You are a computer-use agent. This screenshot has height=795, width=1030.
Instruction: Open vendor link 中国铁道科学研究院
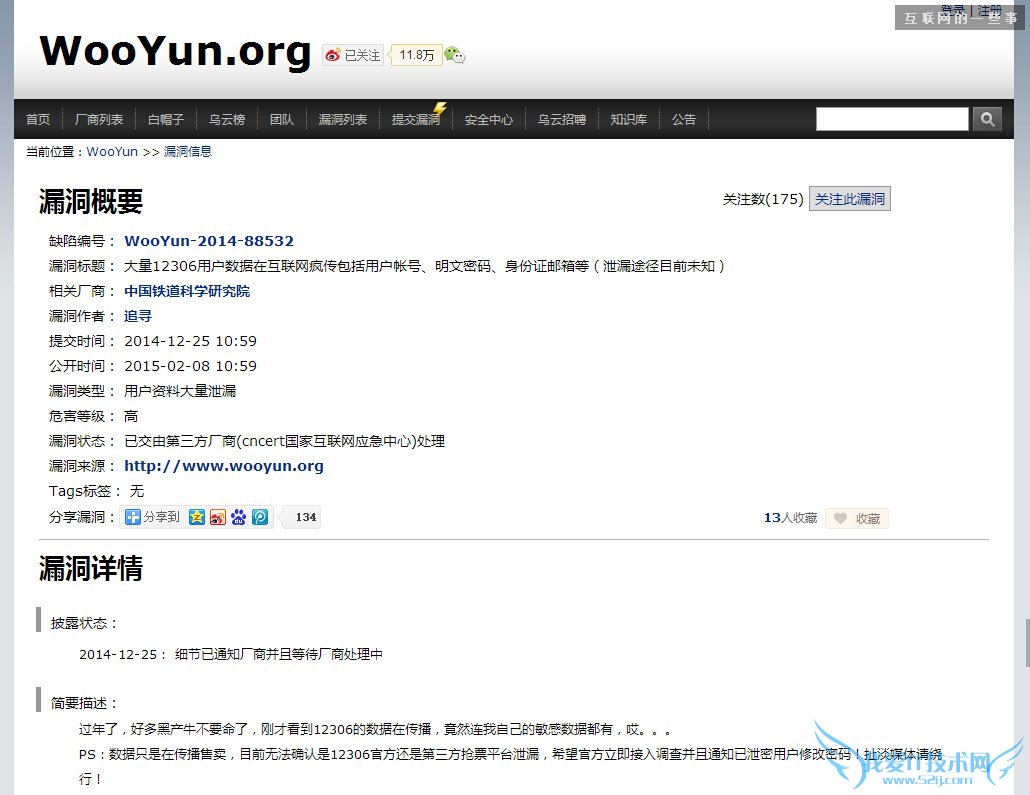click(x=187, y=291)
